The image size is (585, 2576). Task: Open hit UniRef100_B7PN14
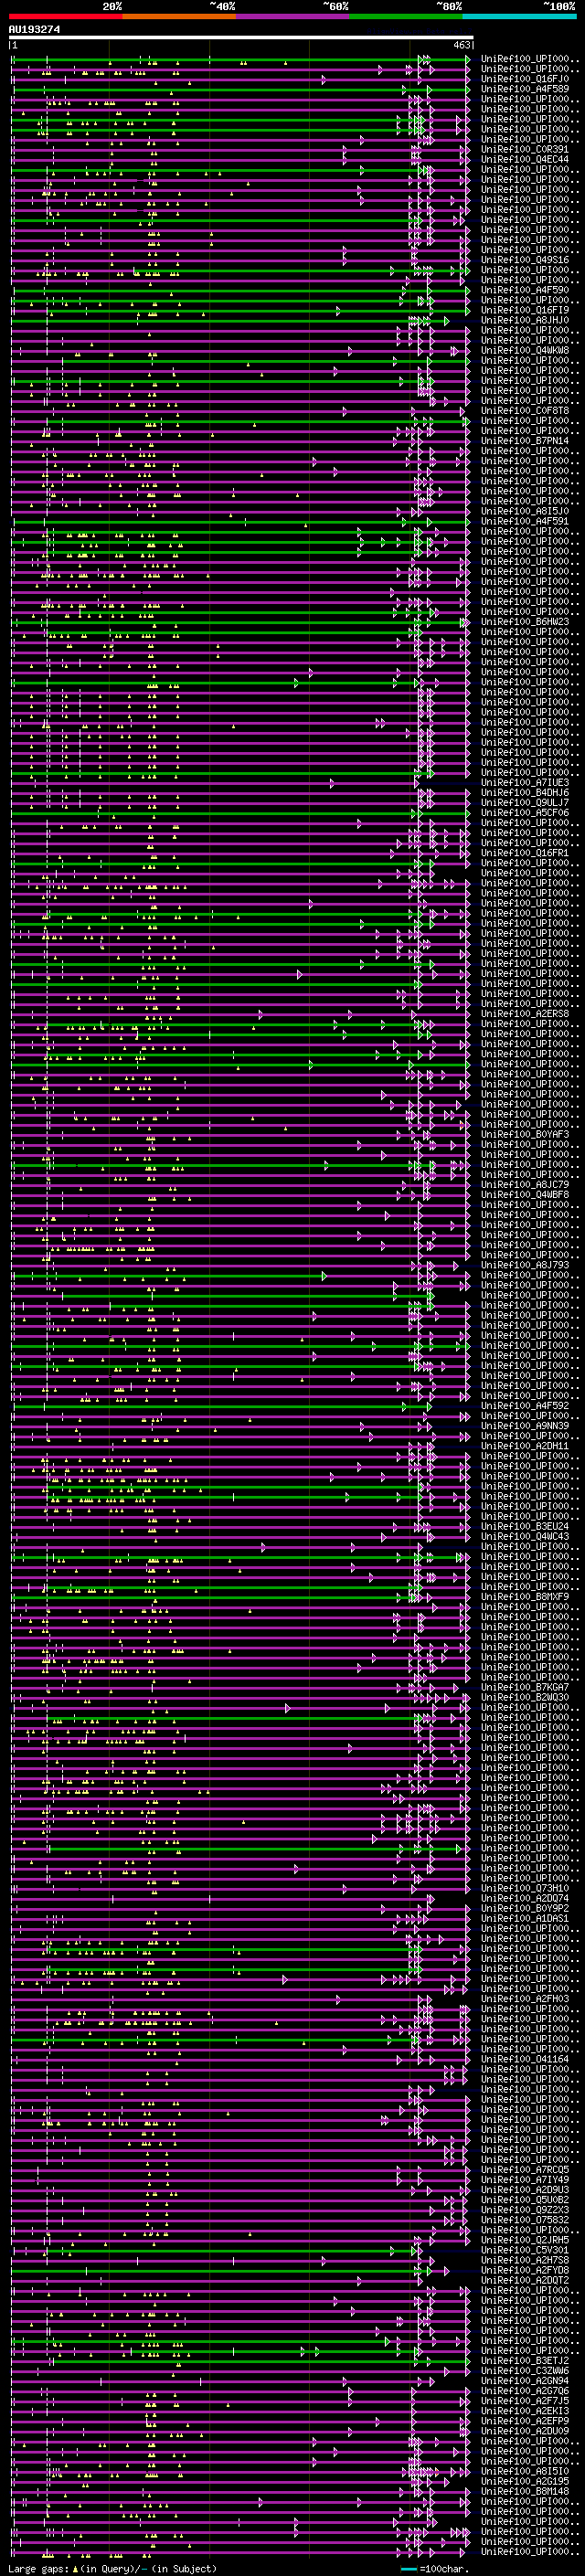[x=524, y=441]
